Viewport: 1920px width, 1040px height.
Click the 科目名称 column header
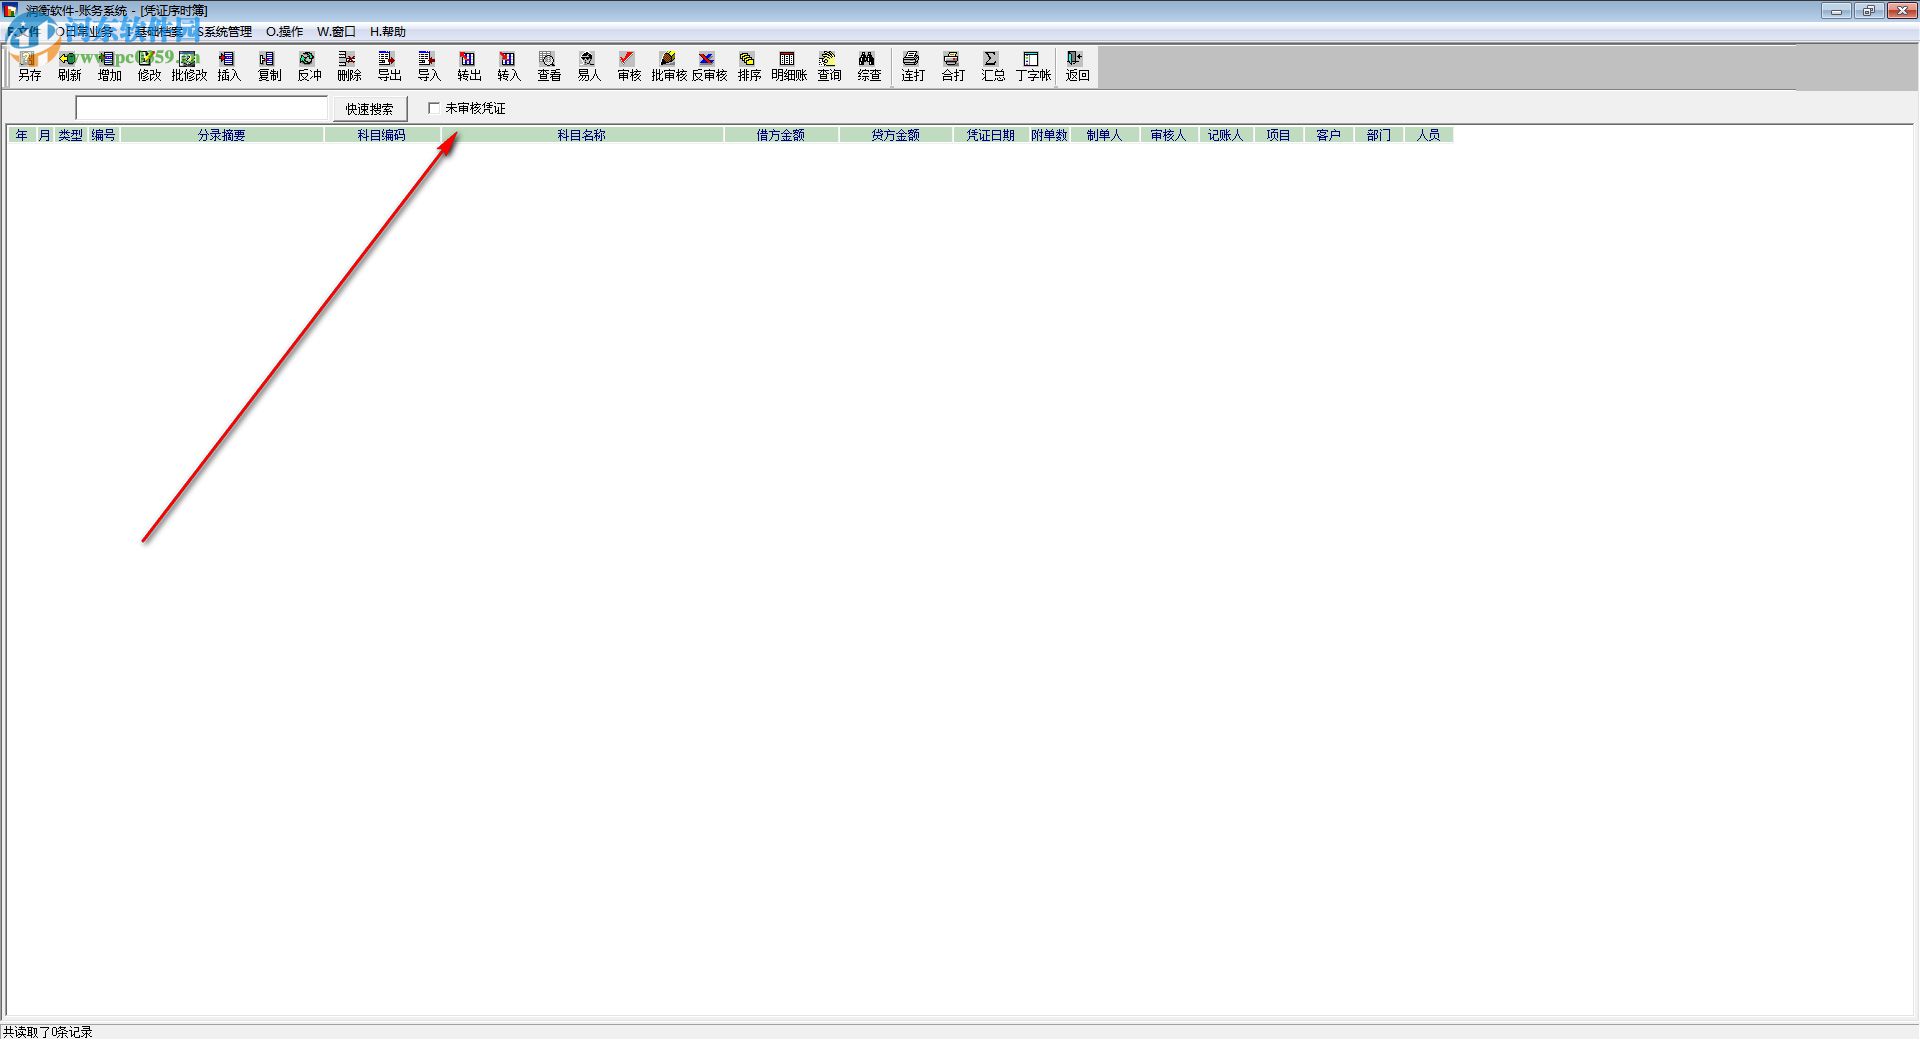[582, 135]
